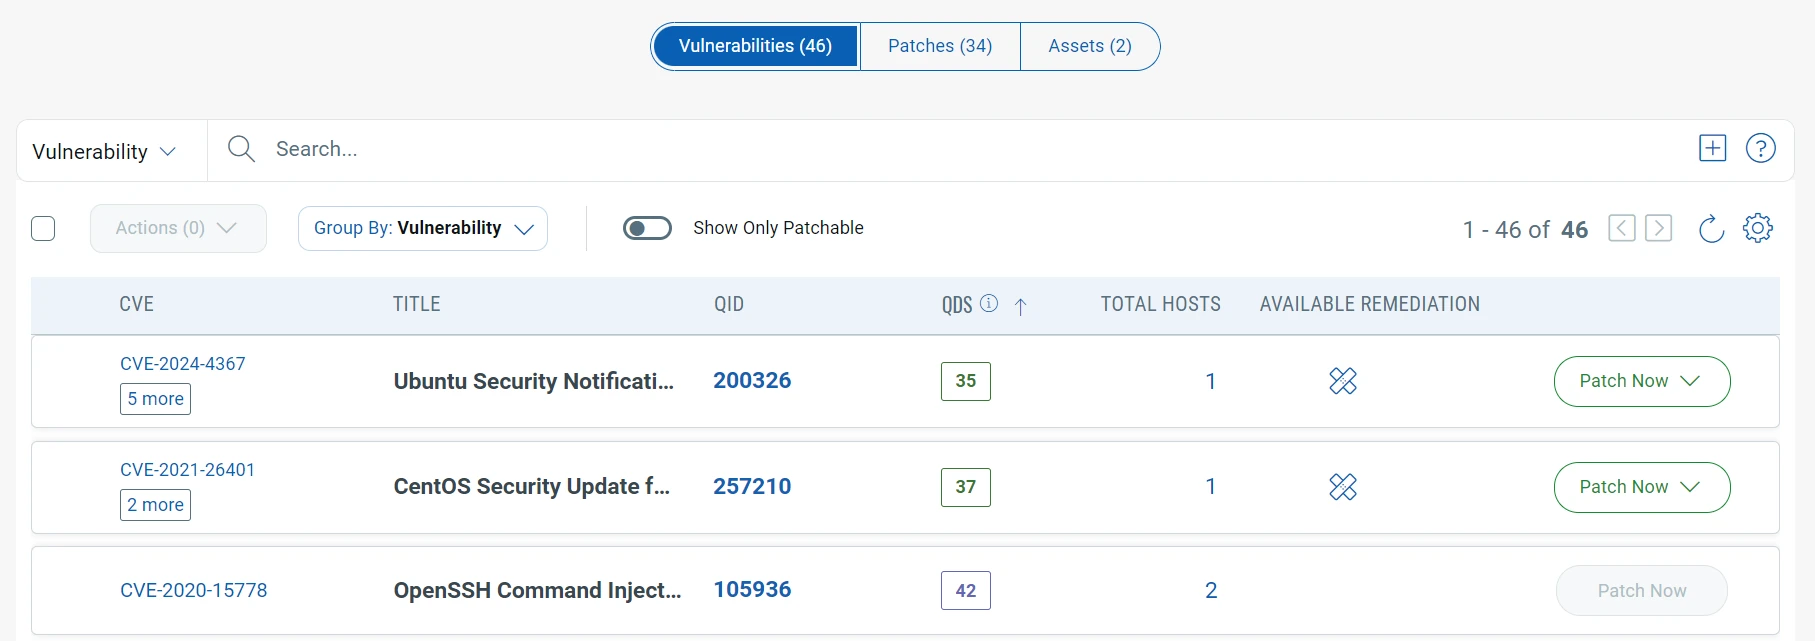The width and height of the screenshot is (1815, 641).
Task: Click the CVE column header
Action: click(137, 304)
